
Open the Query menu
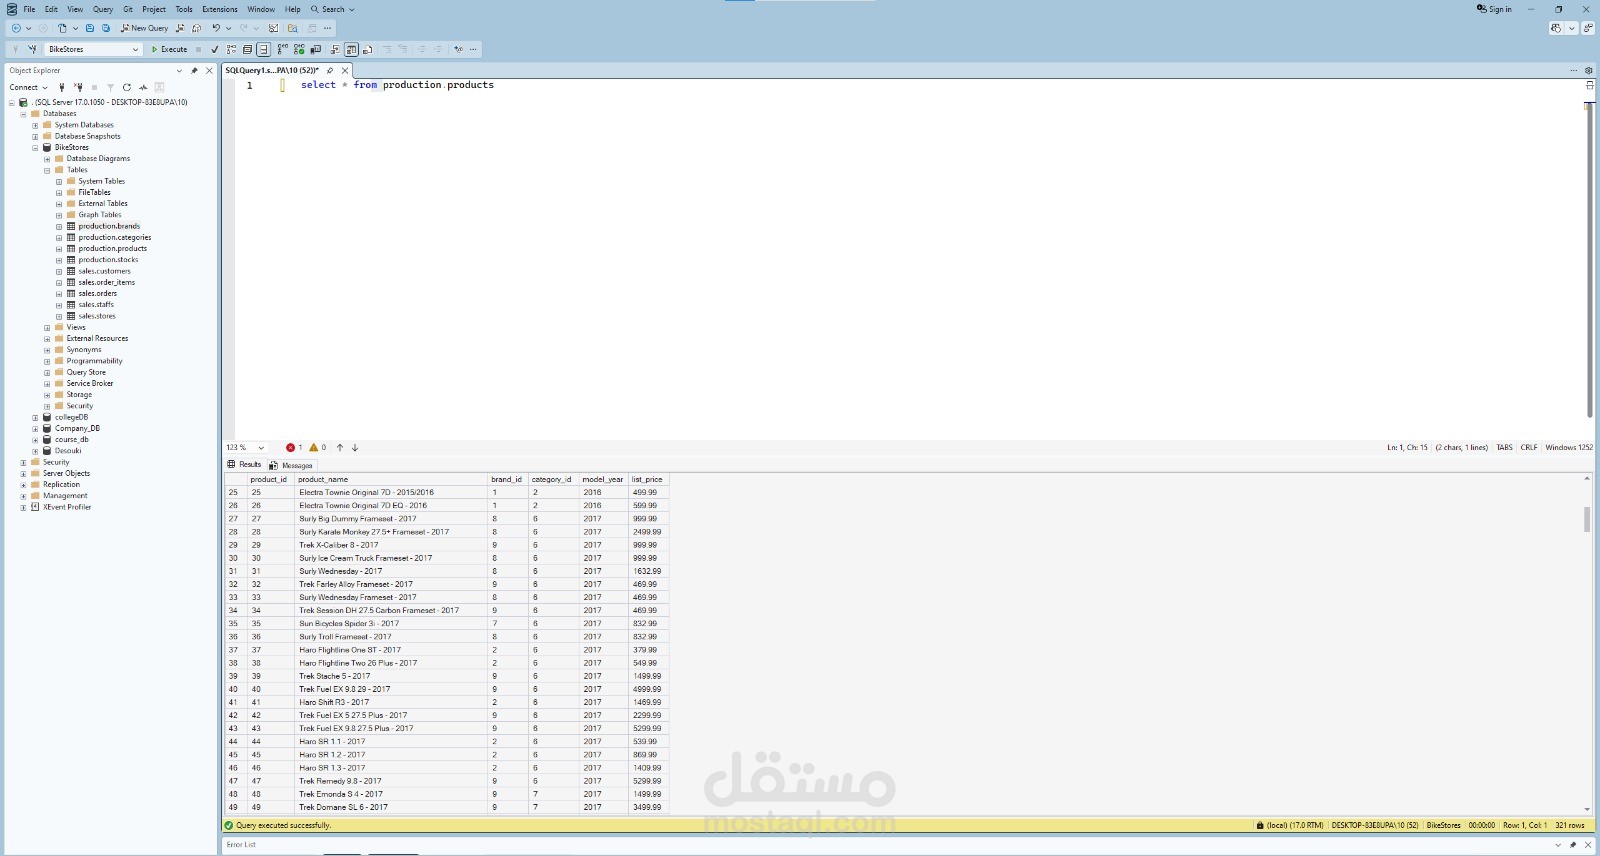click(x=103, y=9)
